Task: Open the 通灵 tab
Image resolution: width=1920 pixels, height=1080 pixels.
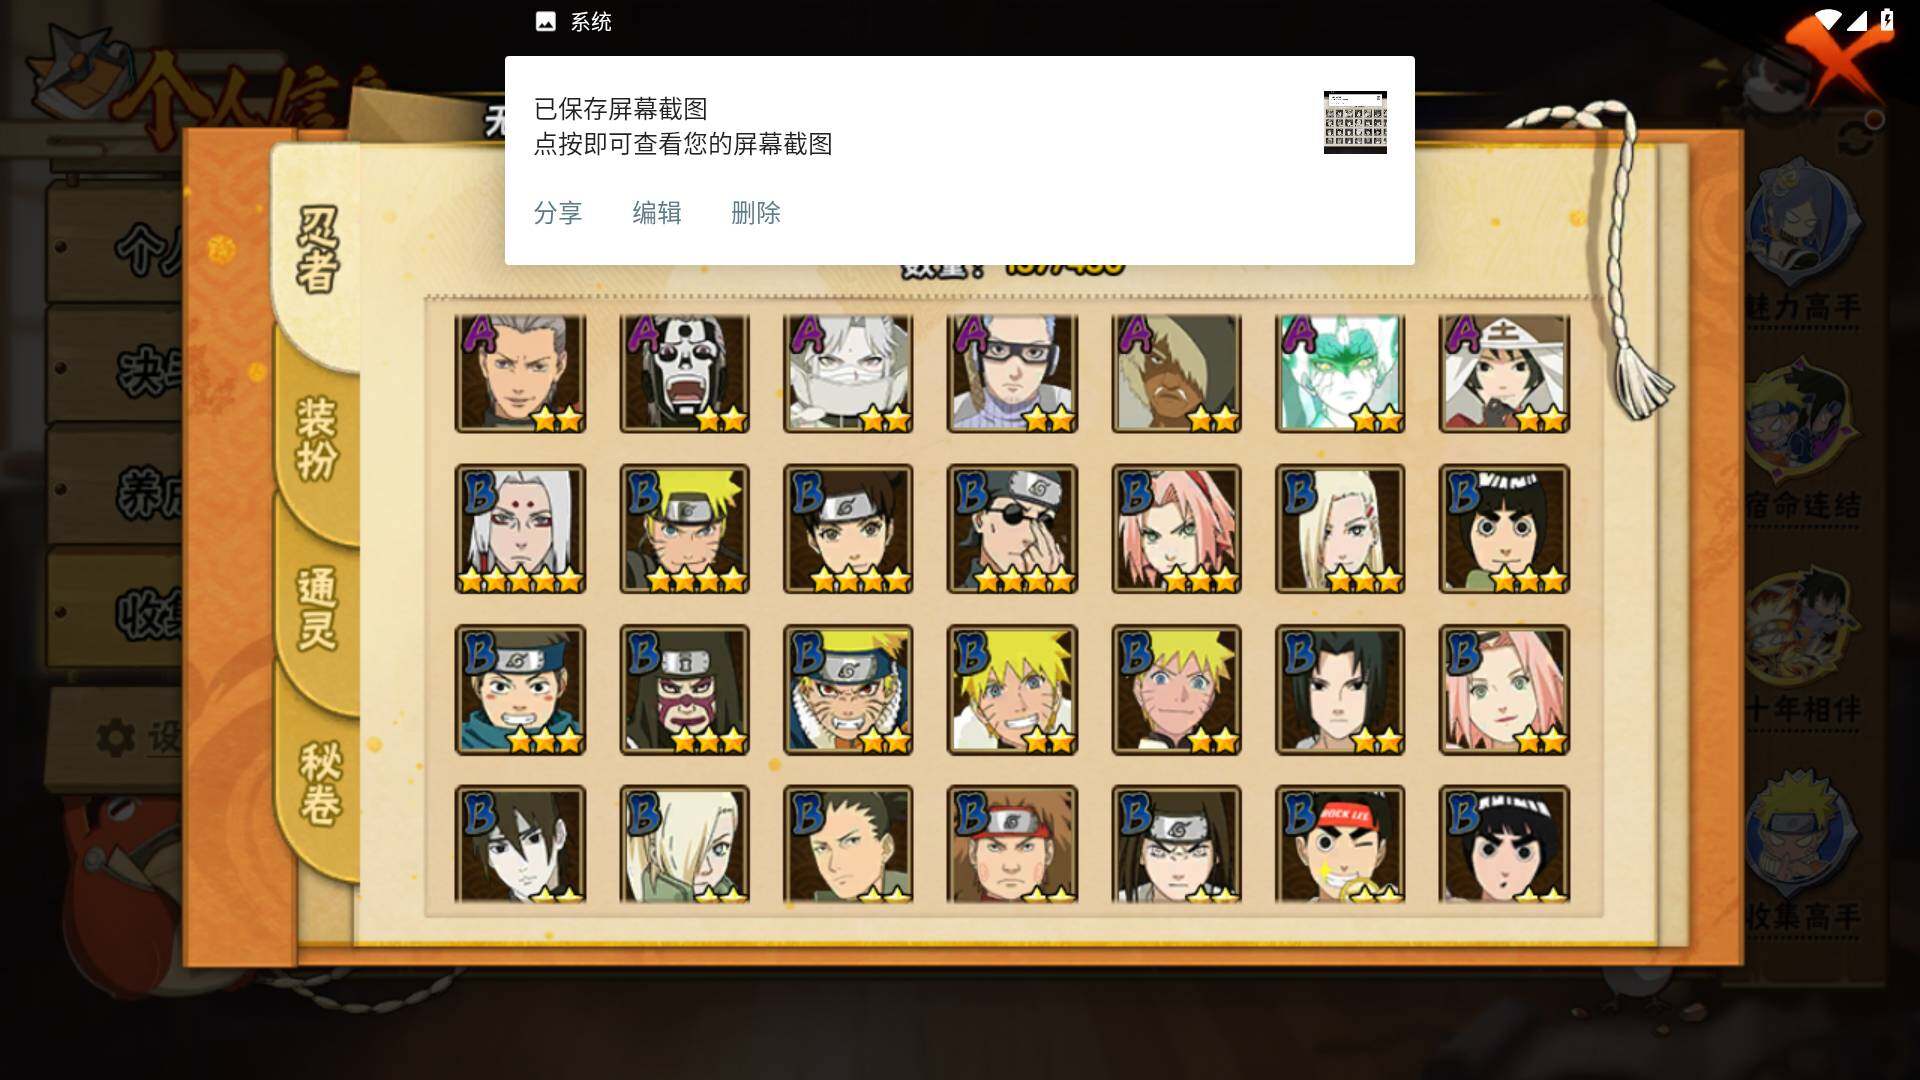Action: (318, 608)
